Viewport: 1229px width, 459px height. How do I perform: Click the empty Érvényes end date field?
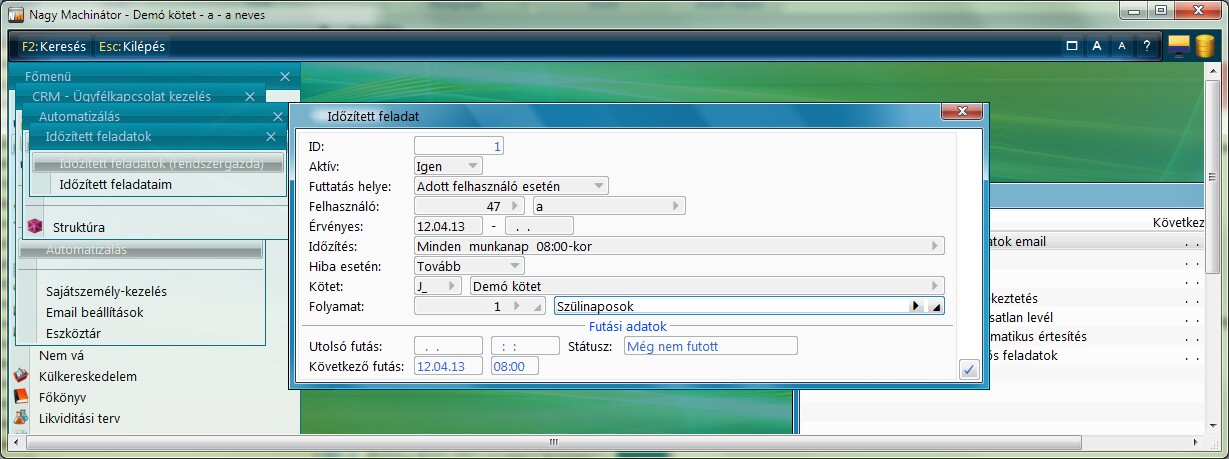tap(539, 225)
